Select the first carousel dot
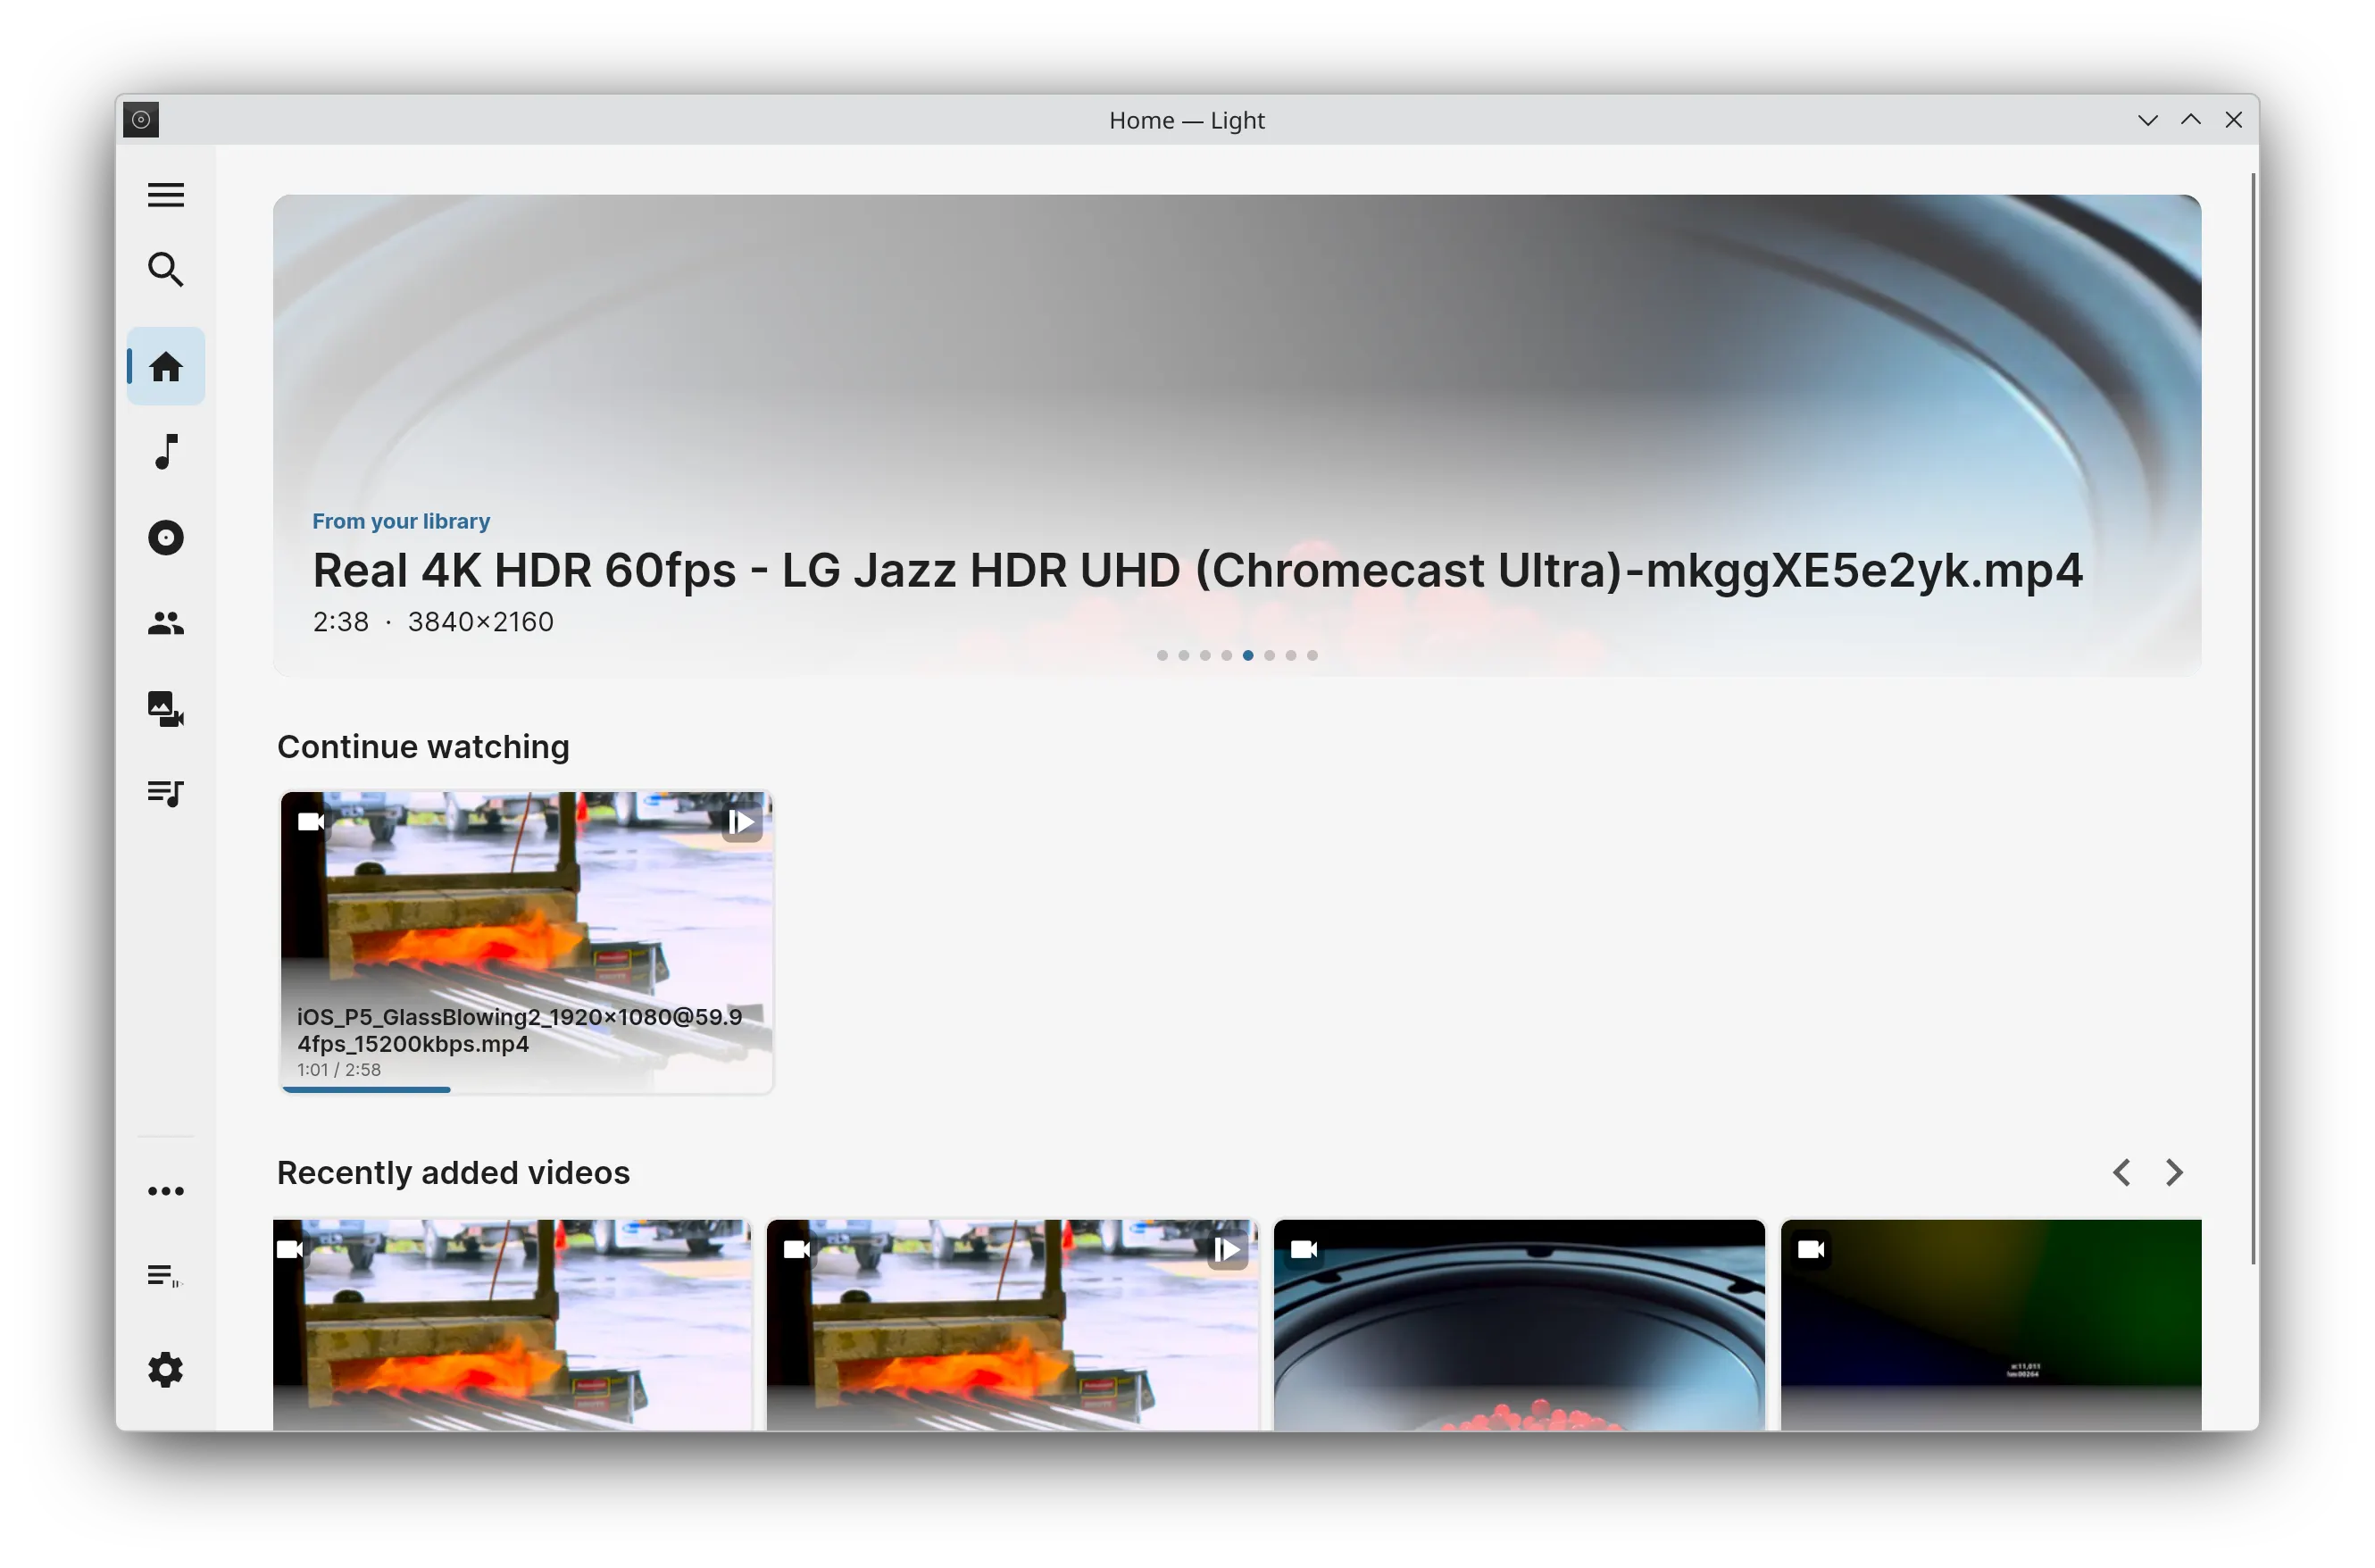The image size is (2375, 1568). (1163, 656)
